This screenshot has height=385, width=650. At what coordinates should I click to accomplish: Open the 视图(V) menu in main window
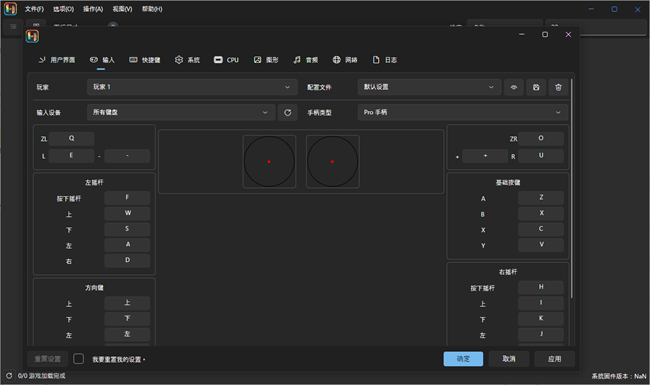click(122, 9)
